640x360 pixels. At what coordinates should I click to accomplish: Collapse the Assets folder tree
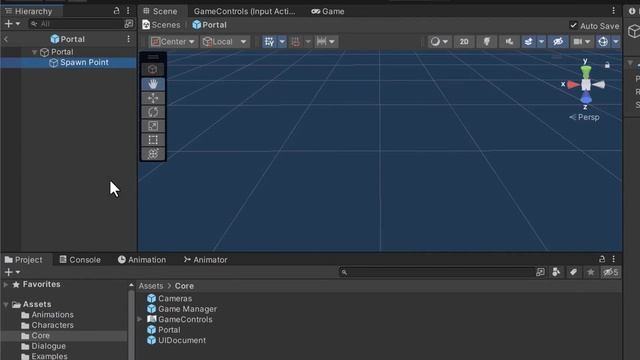6,304
